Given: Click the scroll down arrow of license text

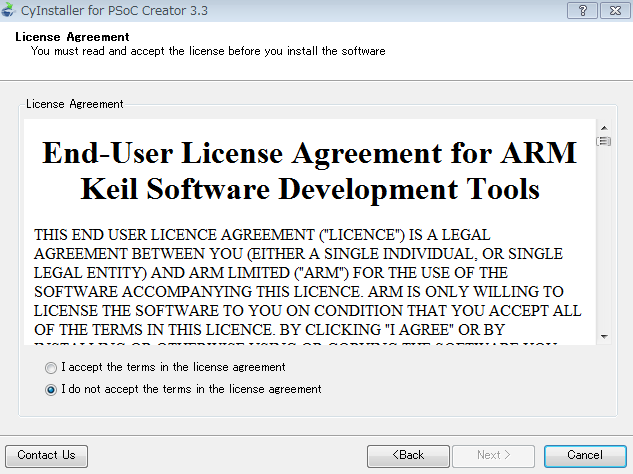Looking at the screenshot, I should 604,336.
